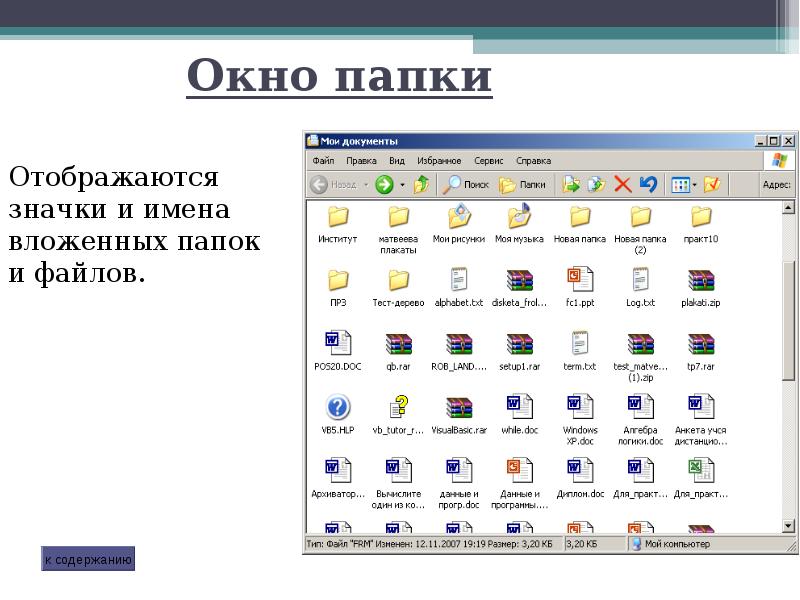Select the Институт folder
The width and height of the screenshot is (800, 600).
338,218
